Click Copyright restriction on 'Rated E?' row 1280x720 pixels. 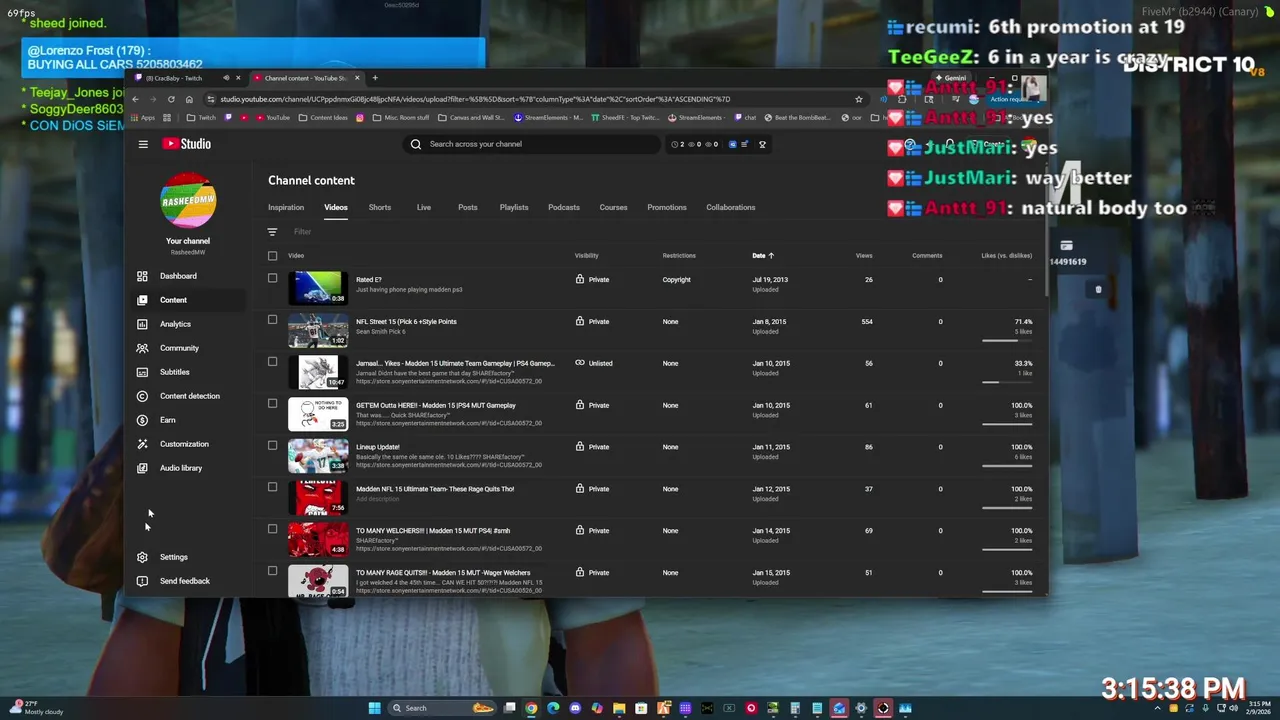(x=676, y=280)
